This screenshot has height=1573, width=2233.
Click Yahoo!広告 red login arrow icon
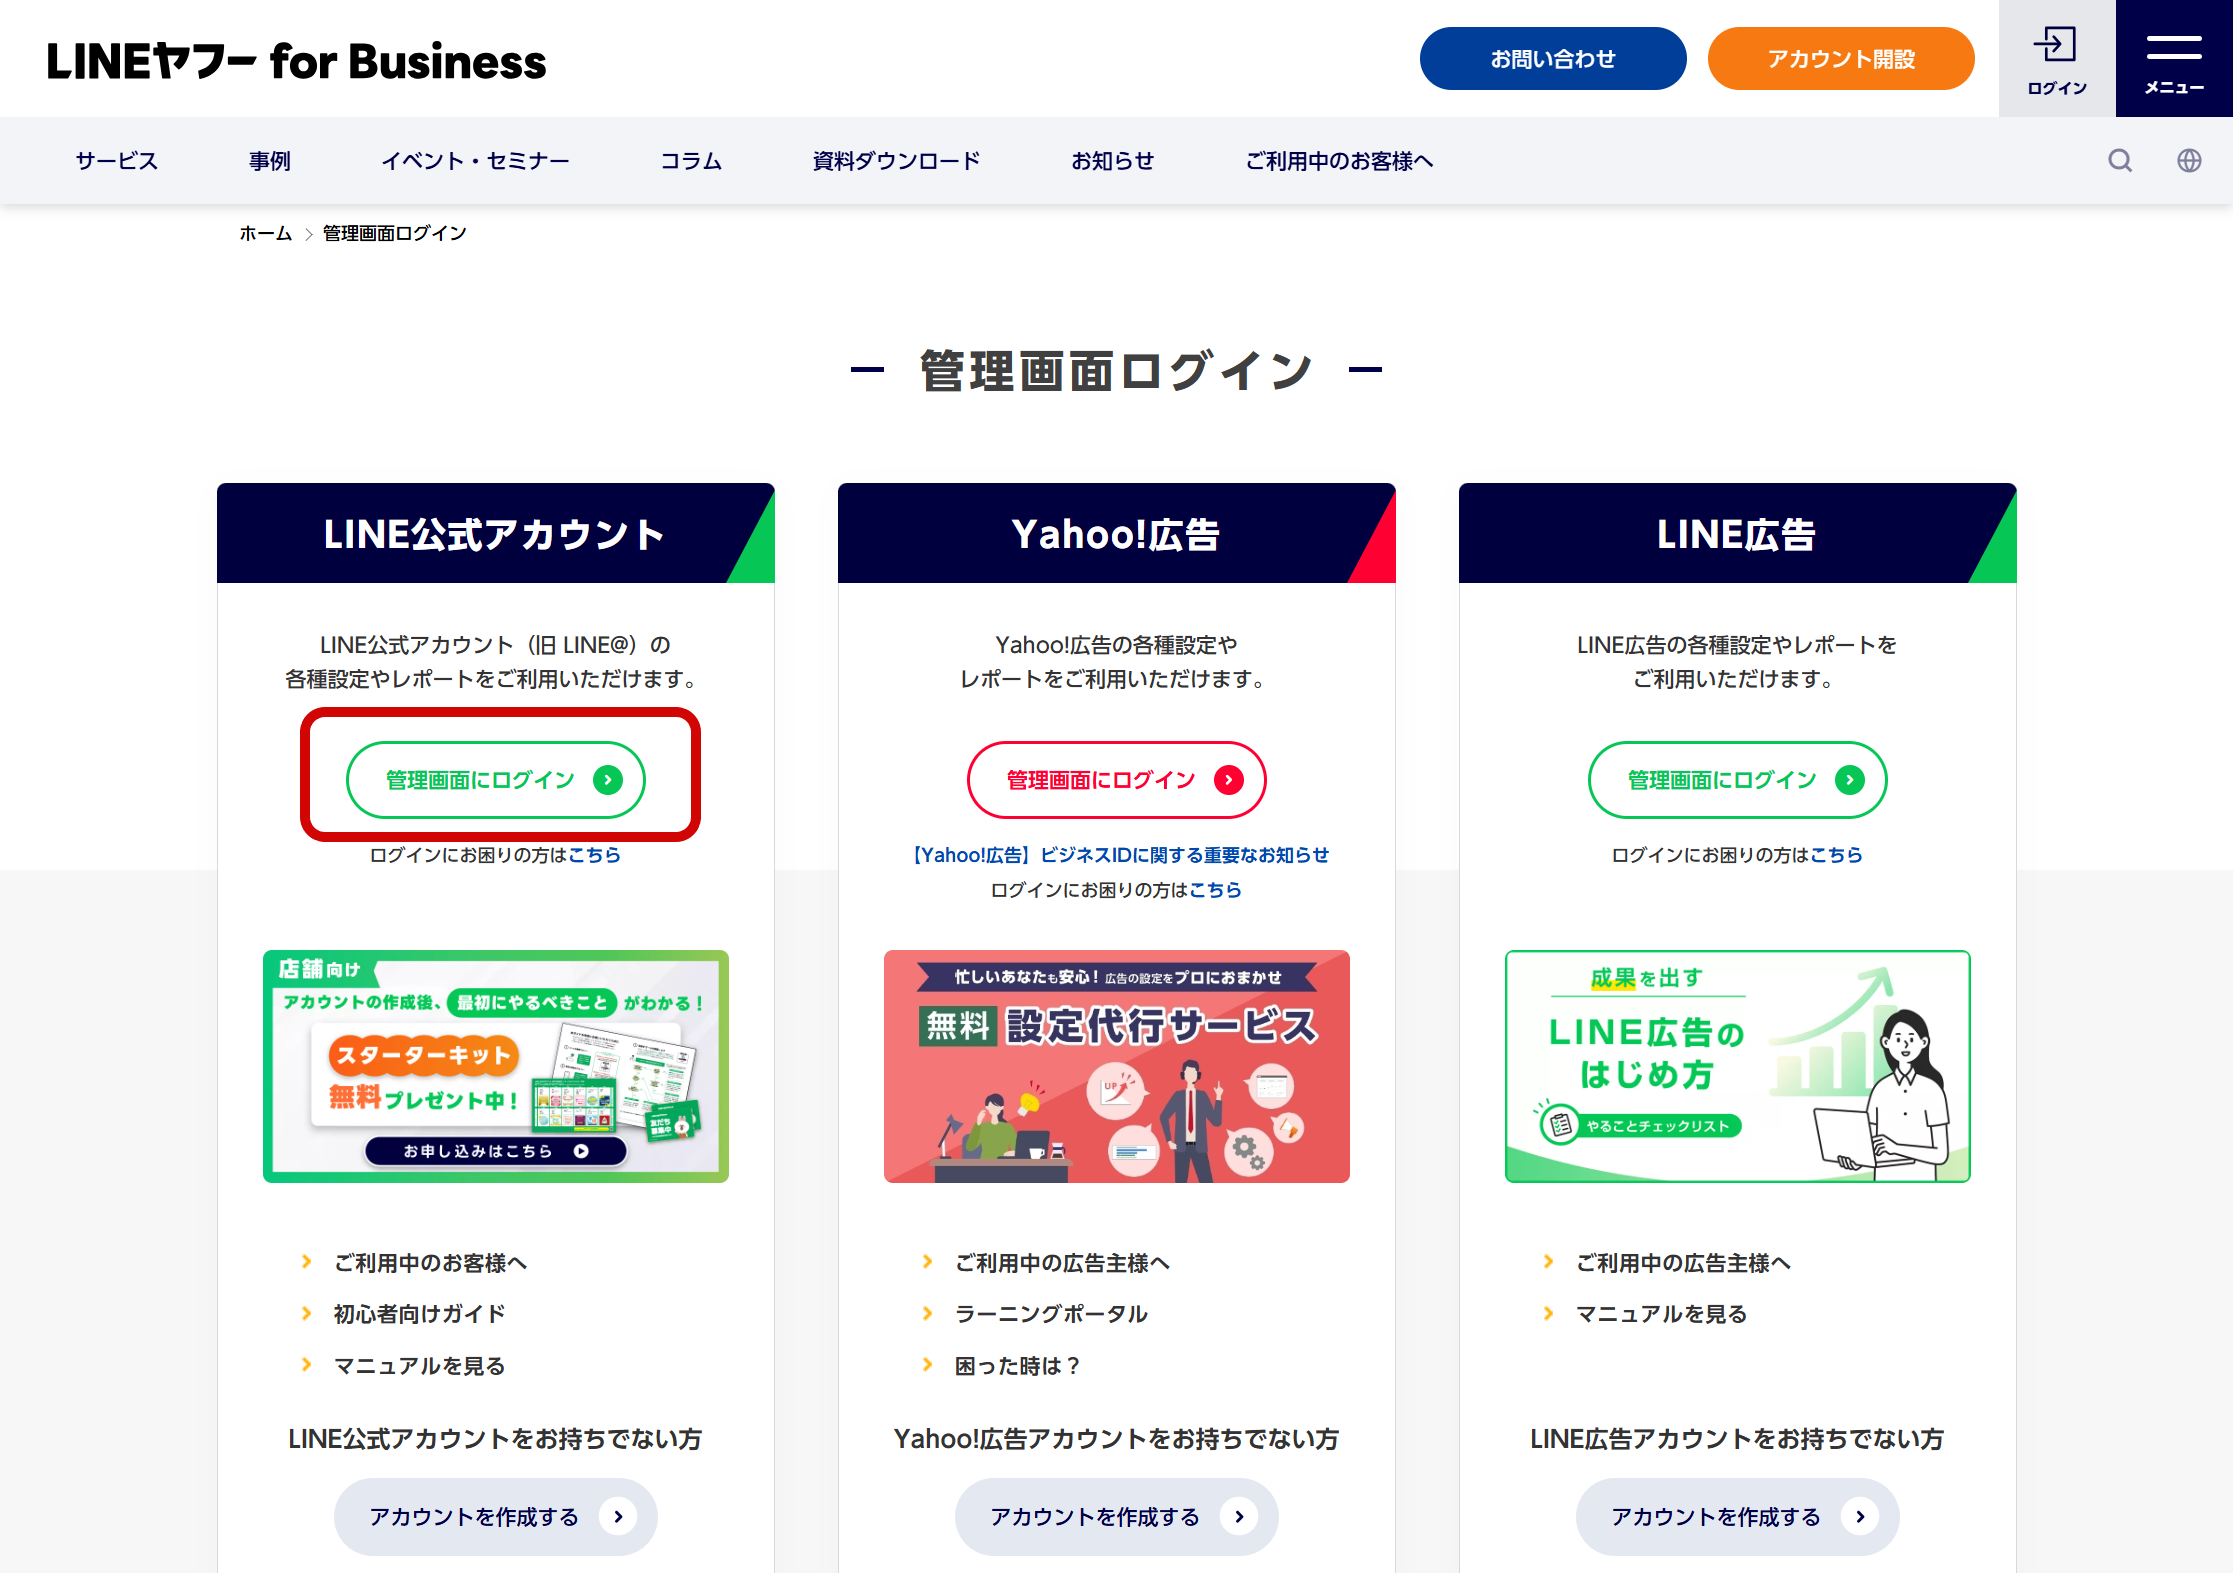pos(1228,780)
